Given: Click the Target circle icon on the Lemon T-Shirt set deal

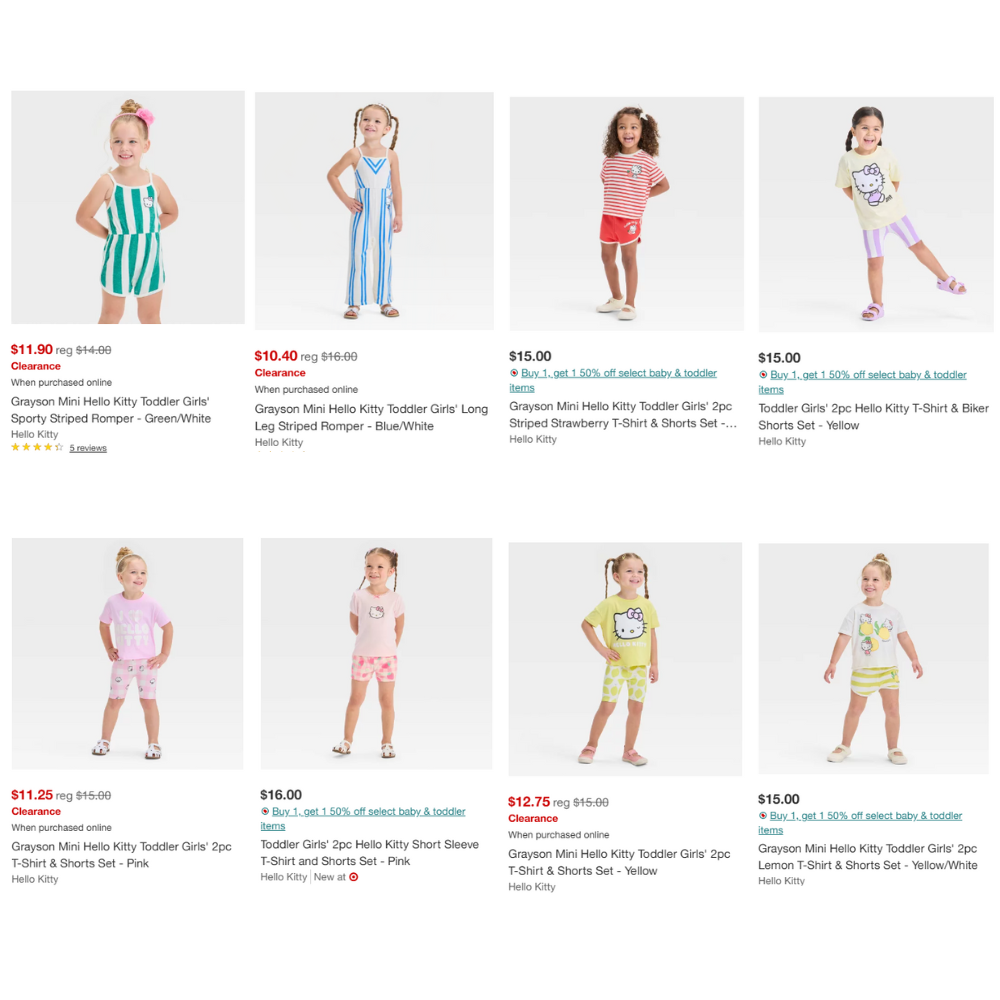Looking at the screenshot, I should tap(762, 816).
